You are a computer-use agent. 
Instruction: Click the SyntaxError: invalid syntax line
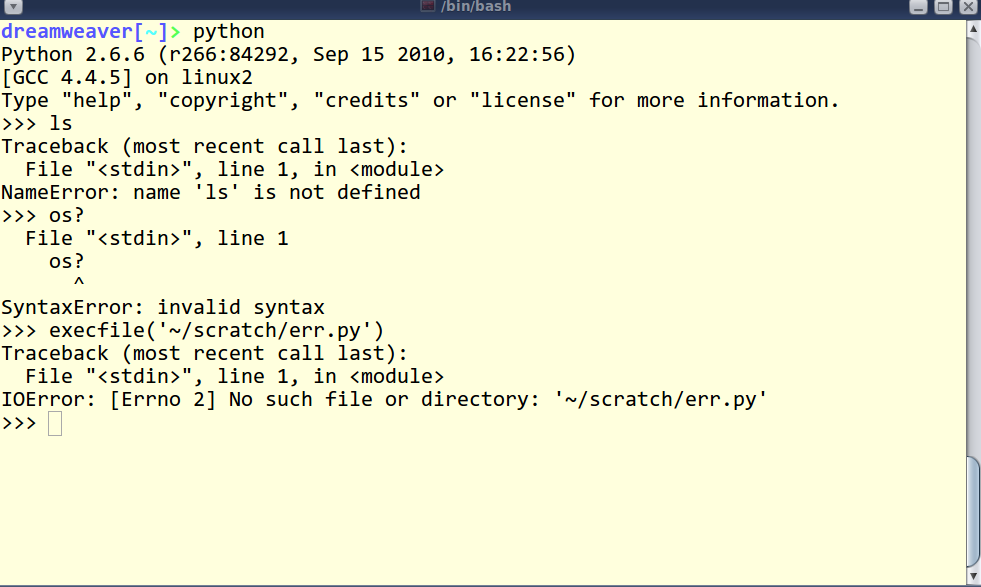point(163,307)
